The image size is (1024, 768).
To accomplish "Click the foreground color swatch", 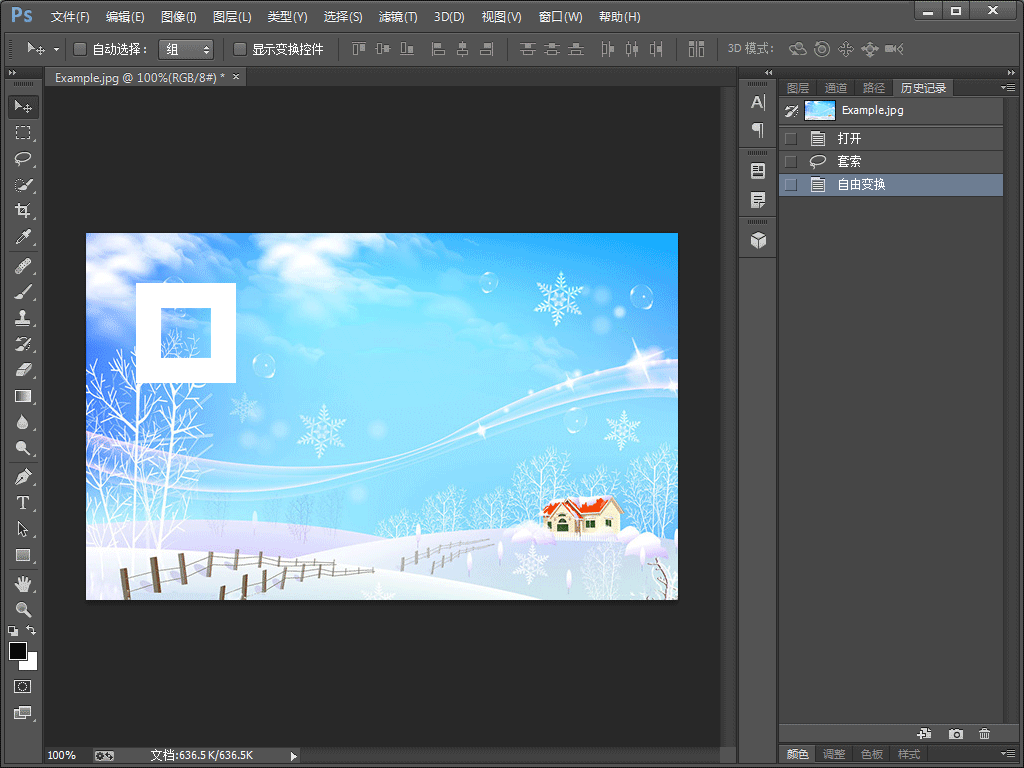I will click(18, 650).
